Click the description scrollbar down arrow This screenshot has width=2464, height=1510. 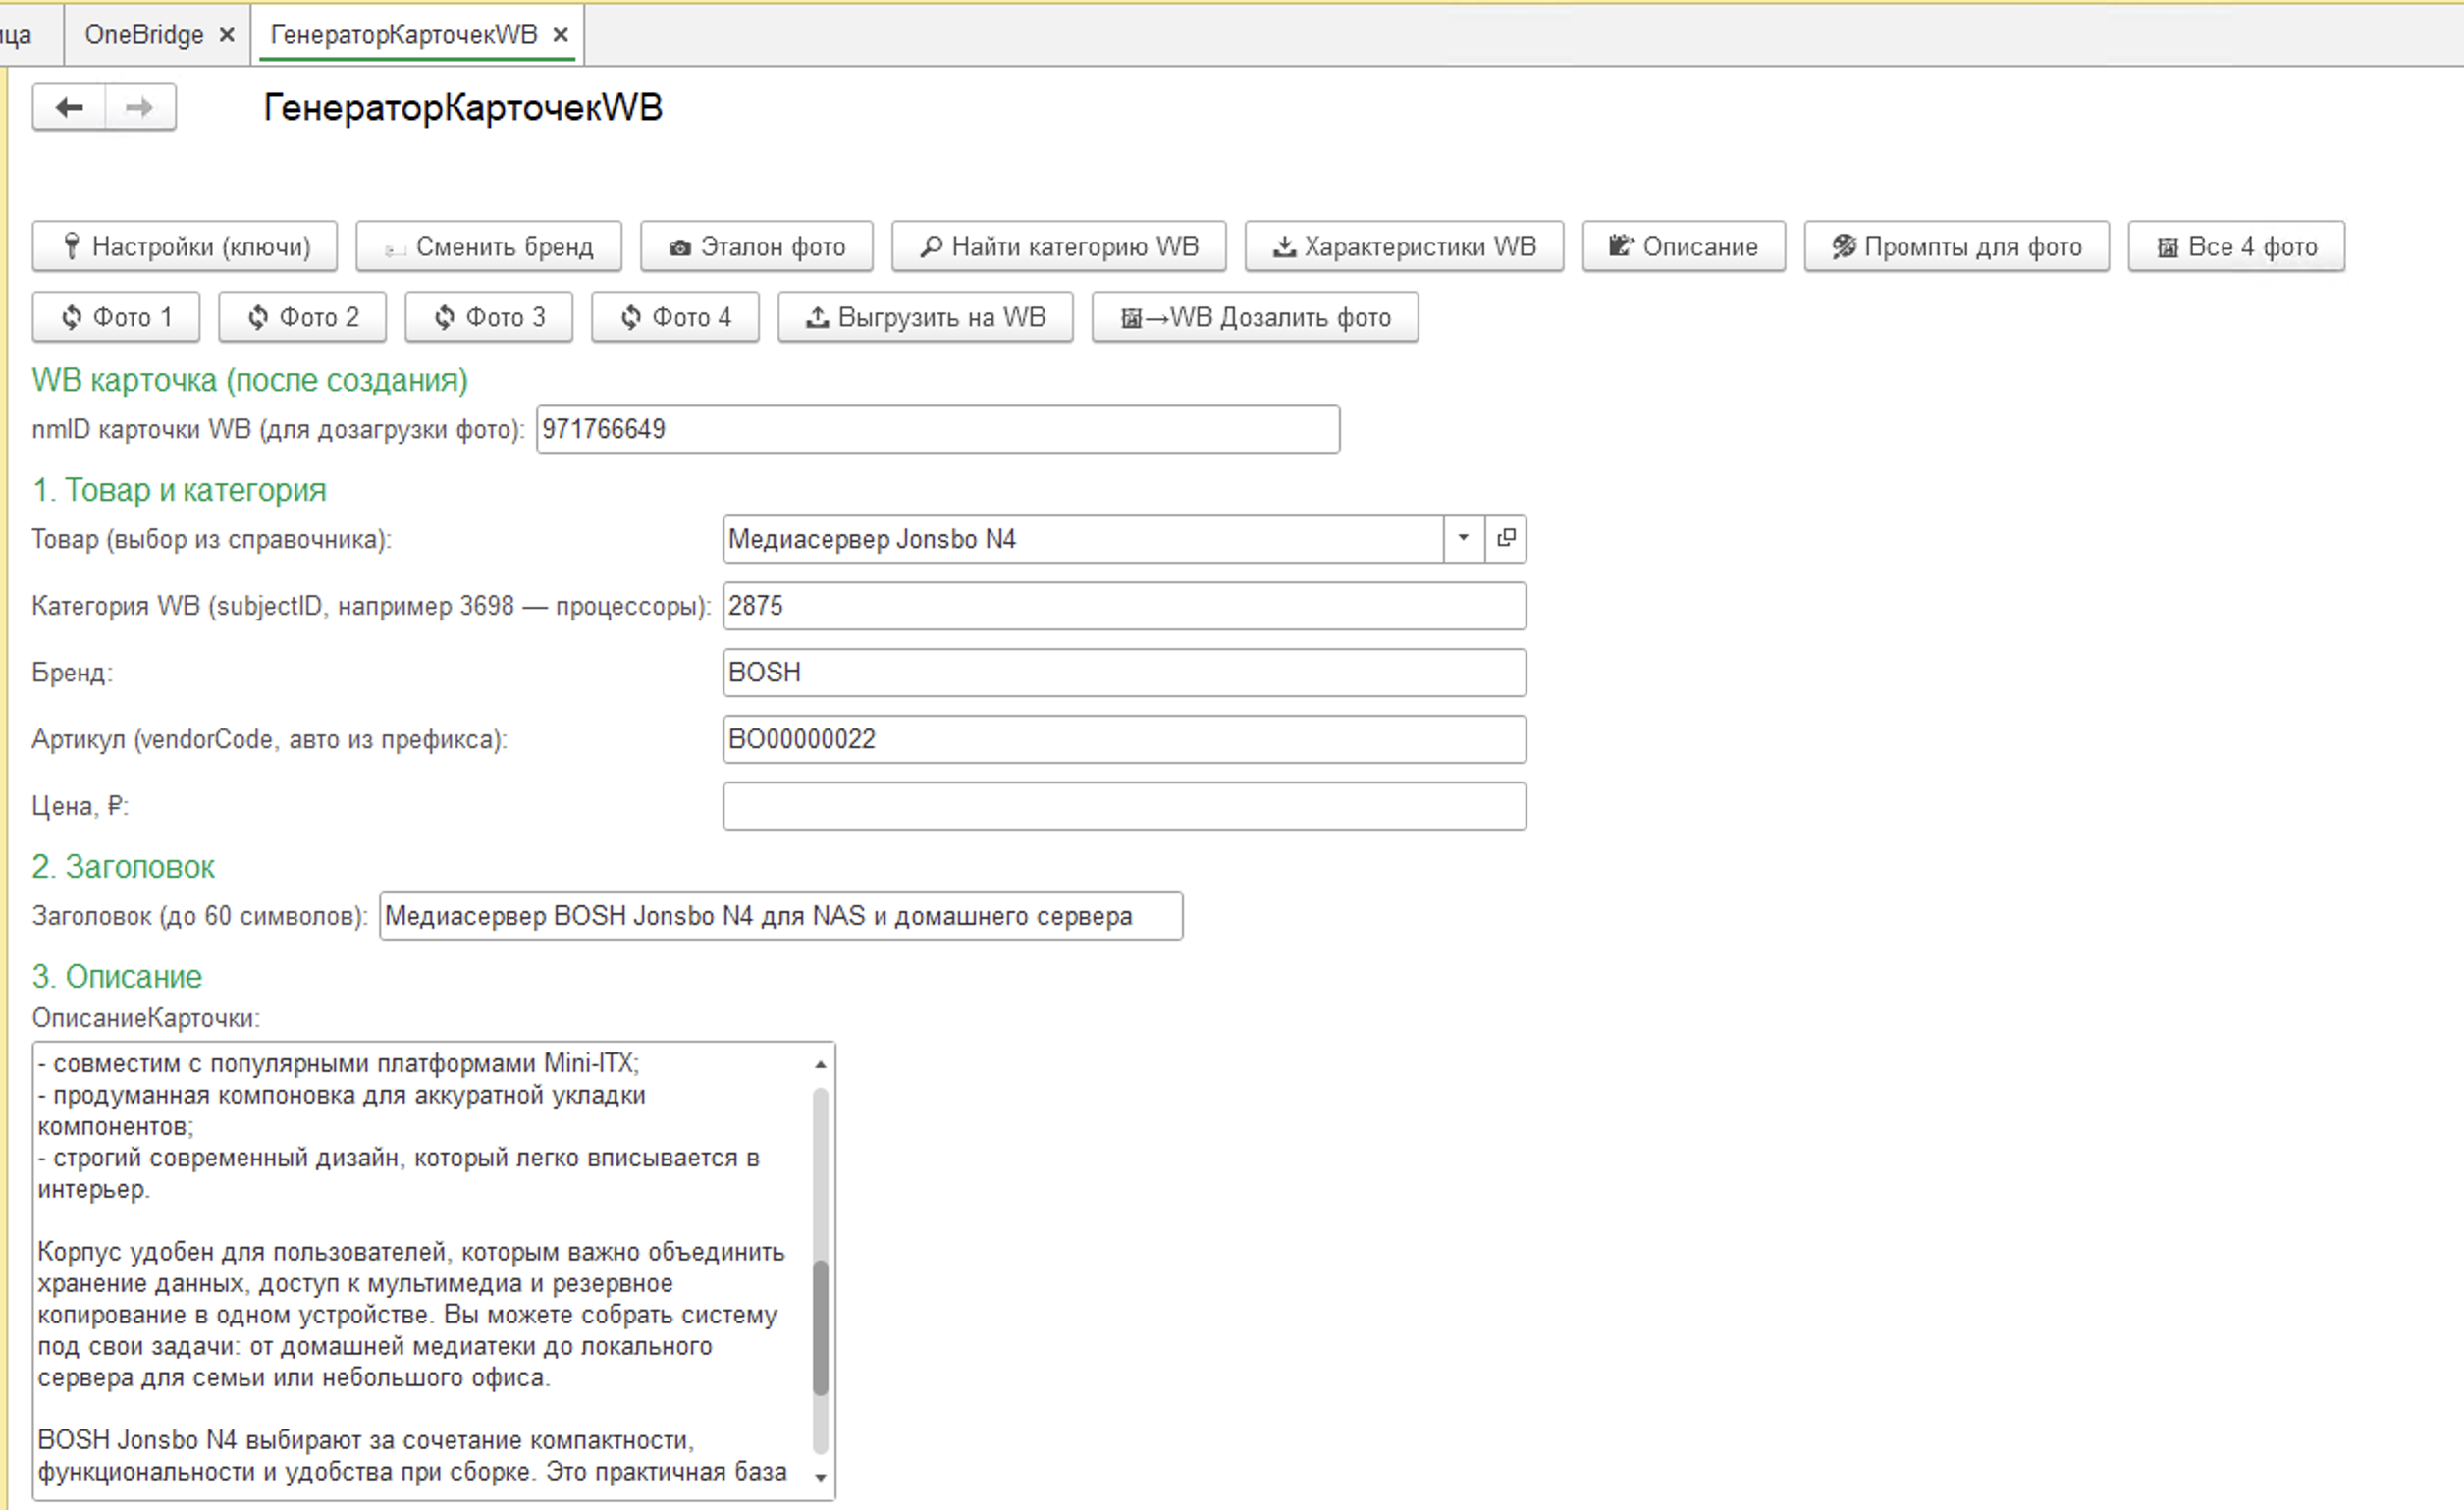tap(821, 1478)
